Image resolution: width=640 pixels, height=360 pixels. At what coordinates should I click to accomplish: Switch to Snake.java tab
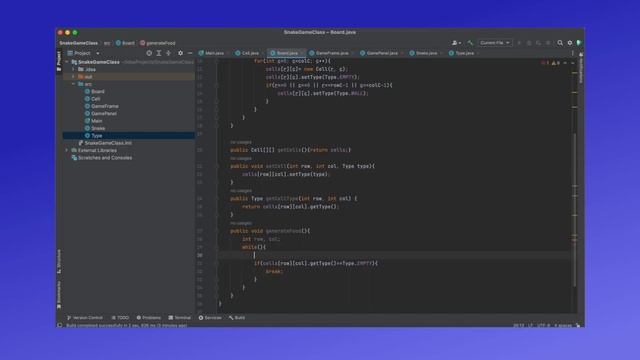click(x=424, y=53)
